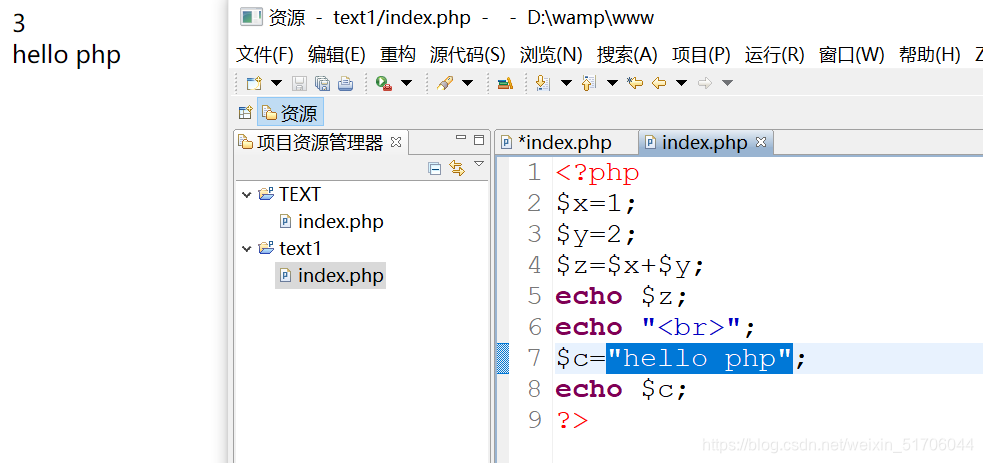Open the Forward history dropdown arrow
Viewport: 983px width, 463px height.
(x=727, y=83)
